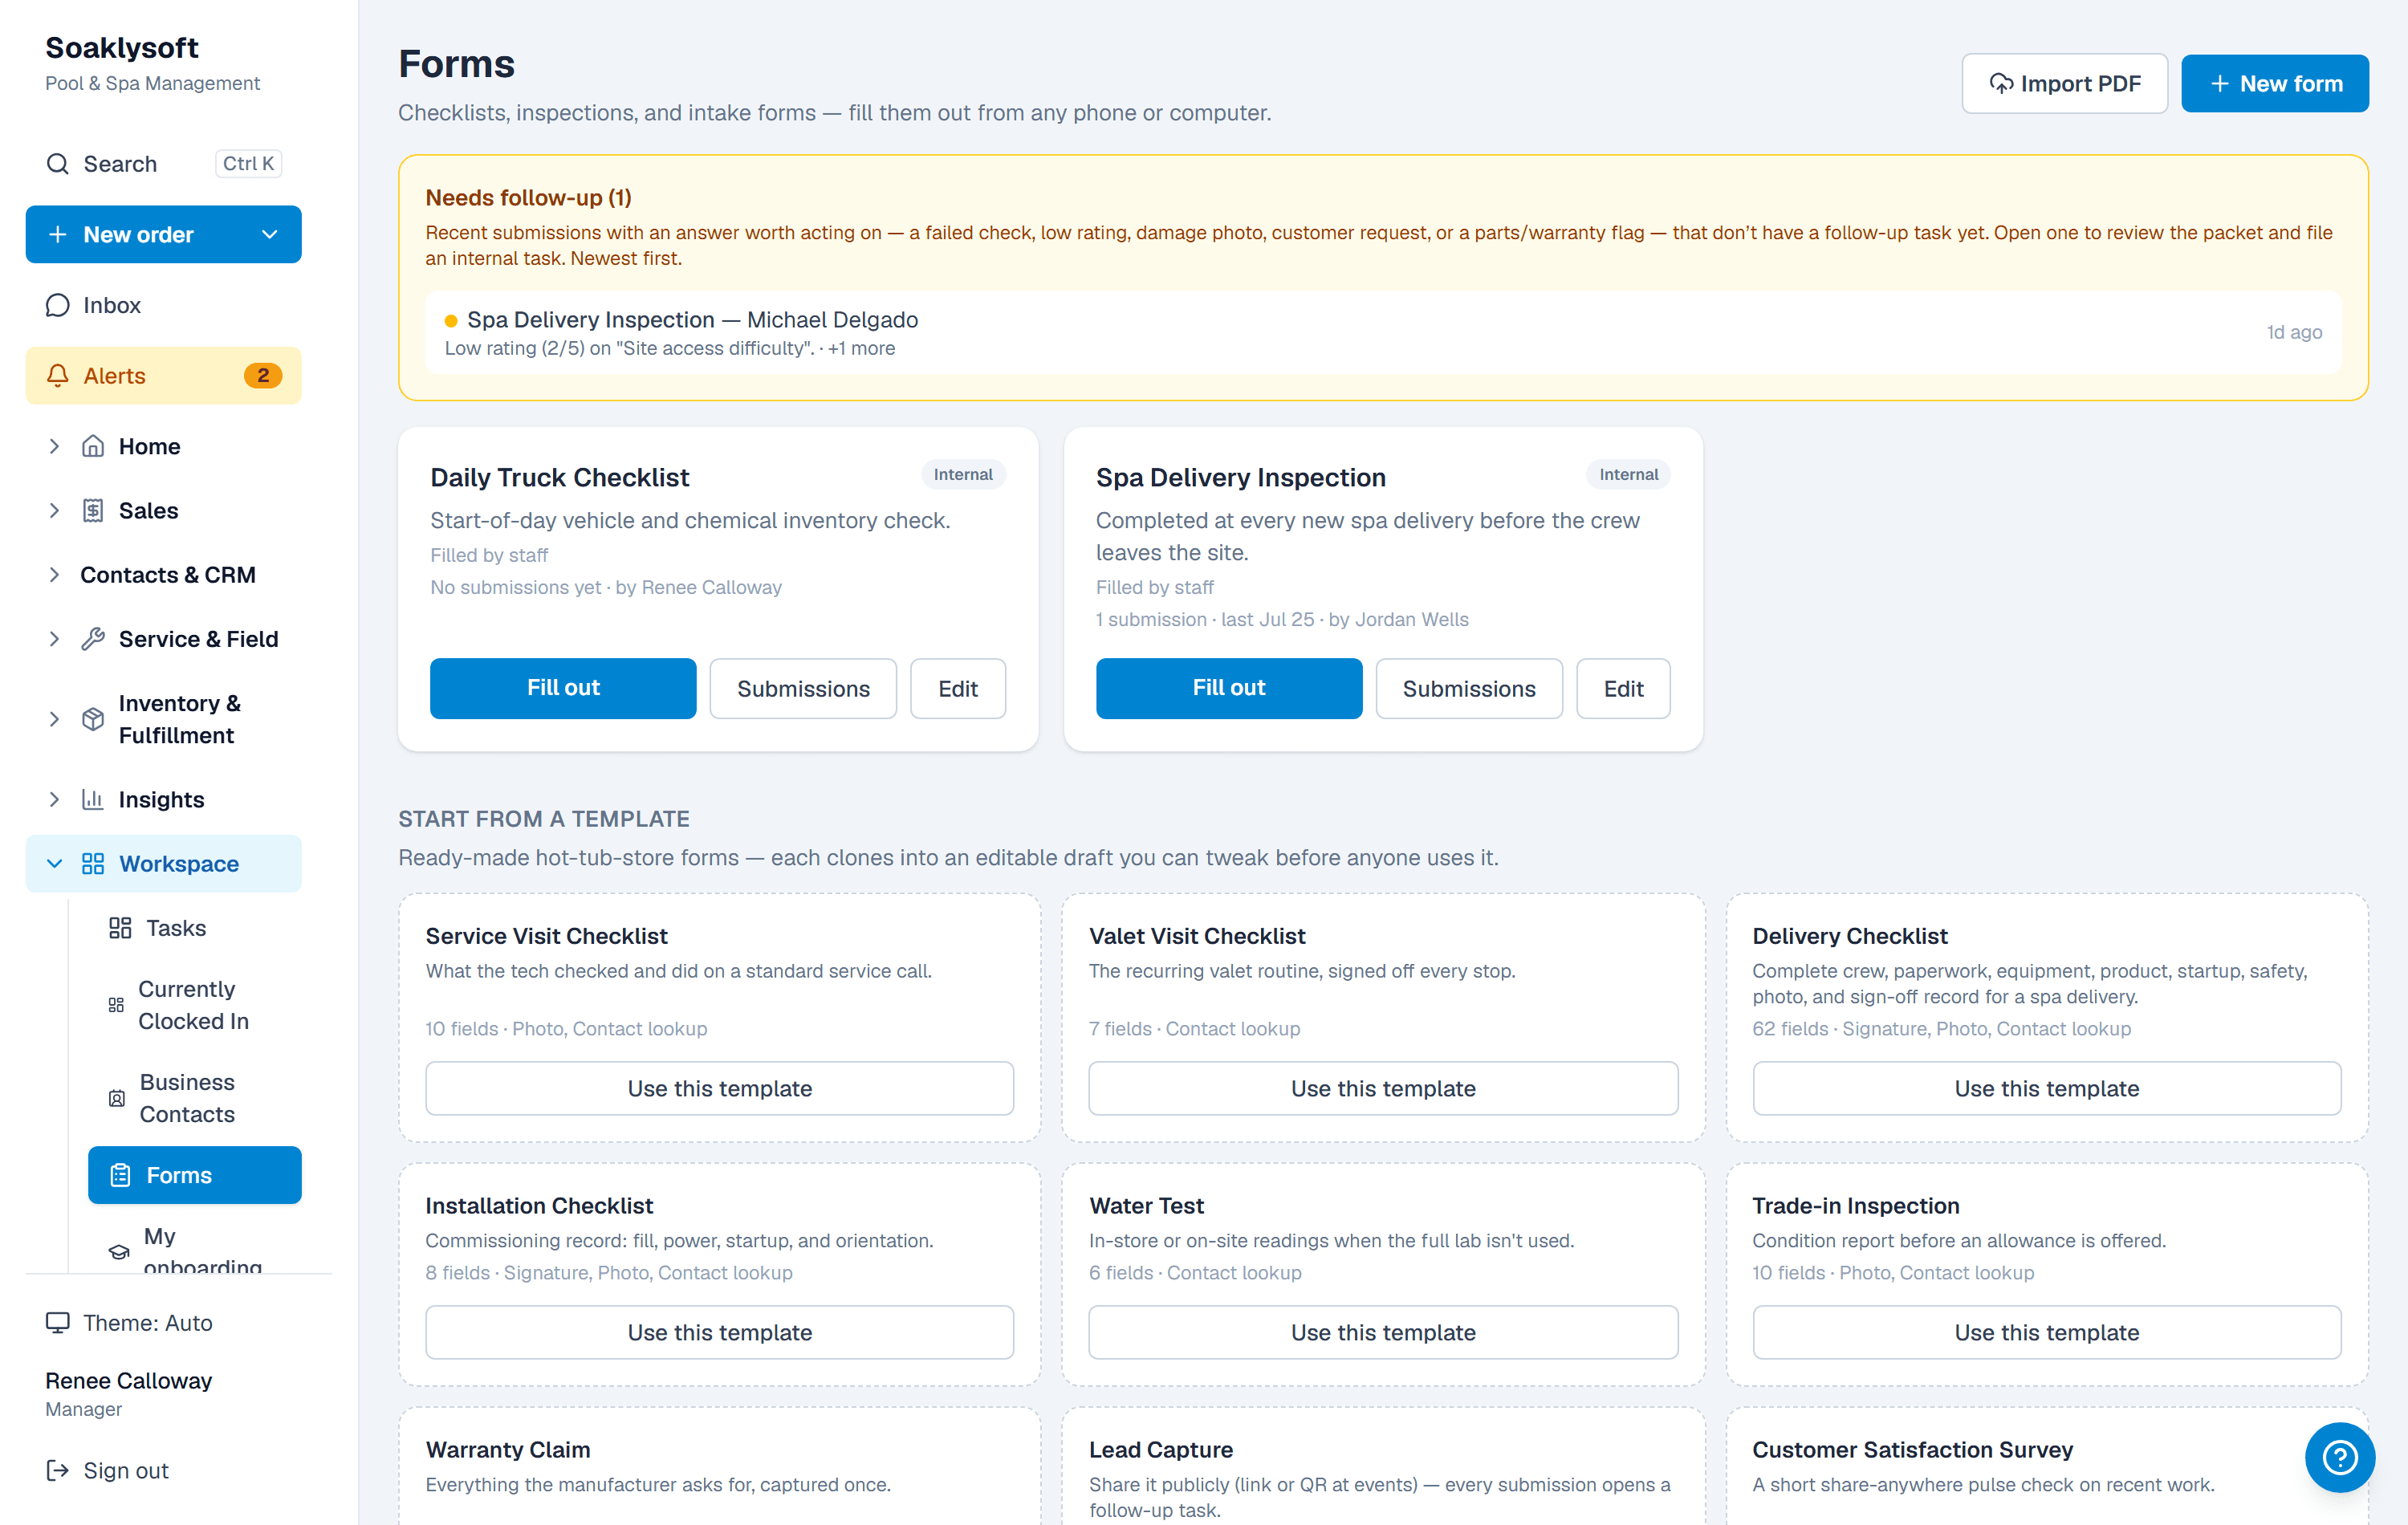The height and width of the screenshot is (1525, 2408).
Task: Click the Theme monitor icon
Action: coord(58,1323)
